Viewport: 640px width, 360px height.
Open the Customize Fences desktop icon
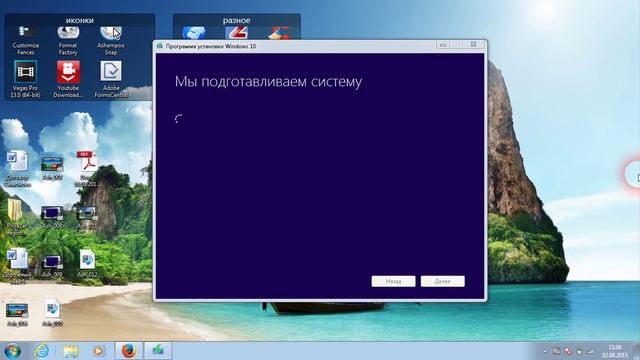point(25,40)
